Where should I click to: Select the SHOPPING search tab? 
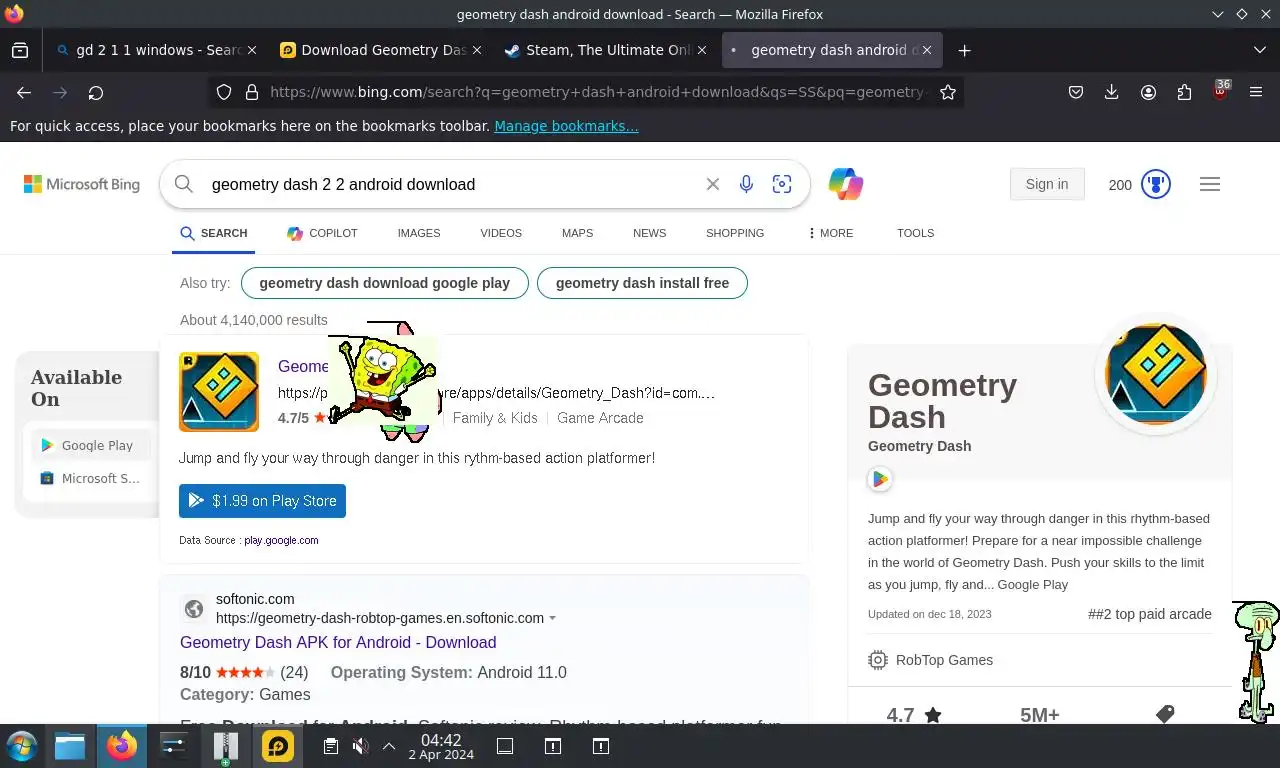click(x=735, y=233)
